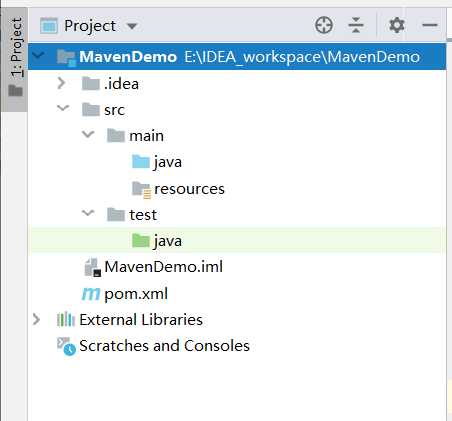The width and height of the screenshot is (452, 421).
Task: Collapse the test folder
Action: (88, 213)
